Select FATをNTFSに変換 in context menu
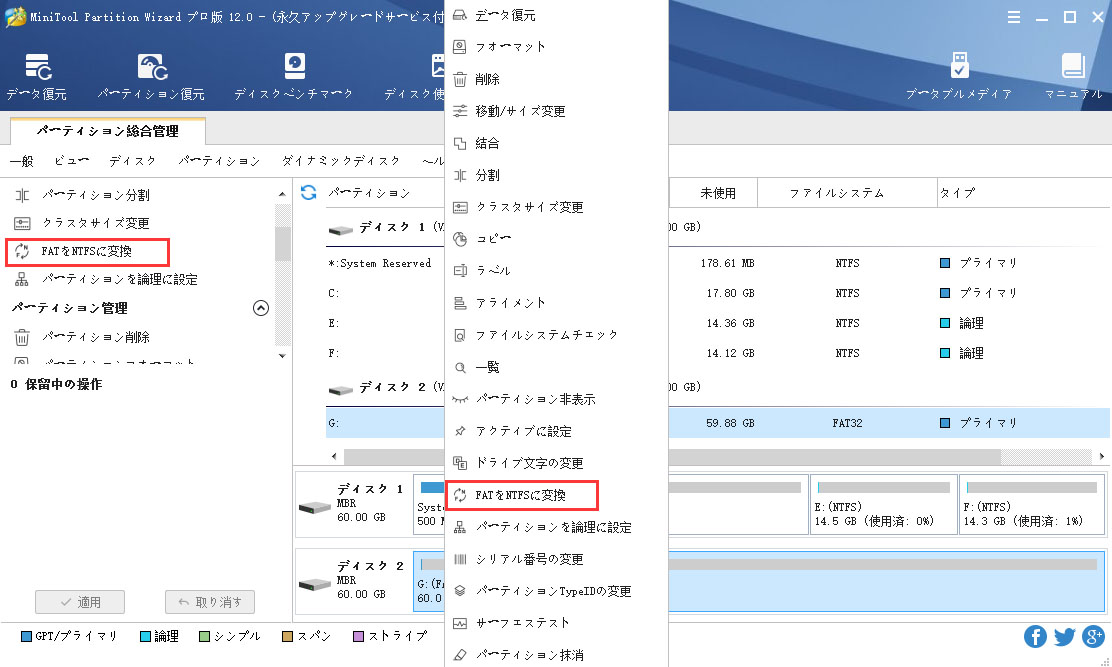 click(x=520, y=495)
